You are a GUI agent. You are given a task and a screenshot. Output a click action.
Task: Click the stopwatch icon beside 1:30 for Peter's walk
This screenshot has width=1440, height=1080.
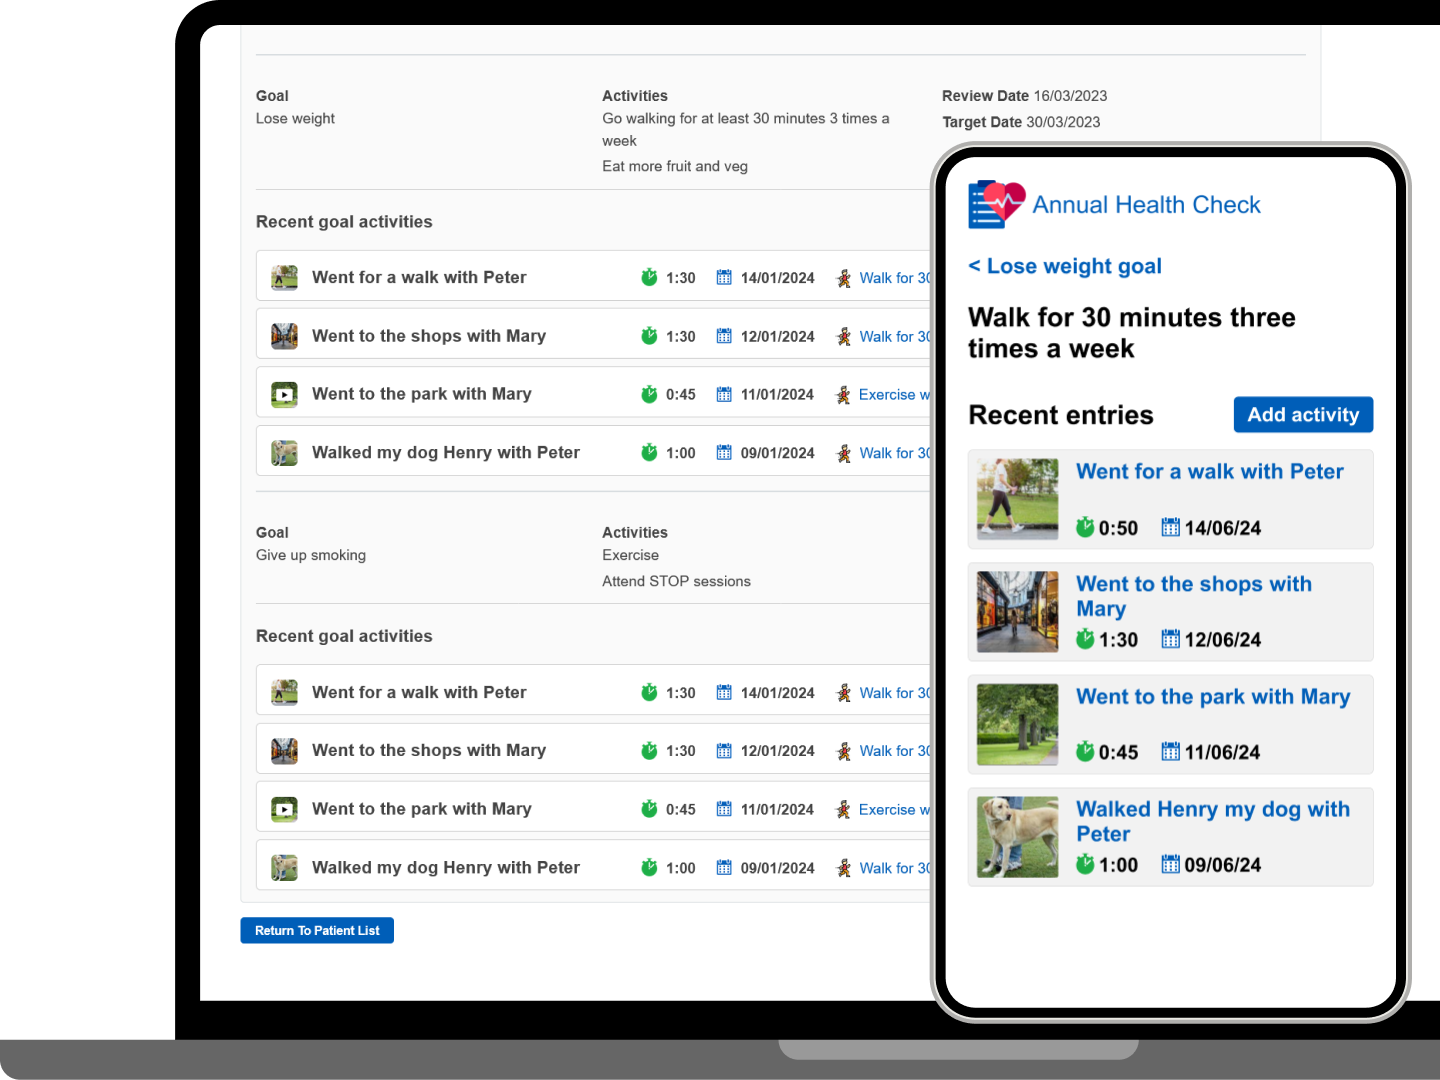tap(648, 277)
